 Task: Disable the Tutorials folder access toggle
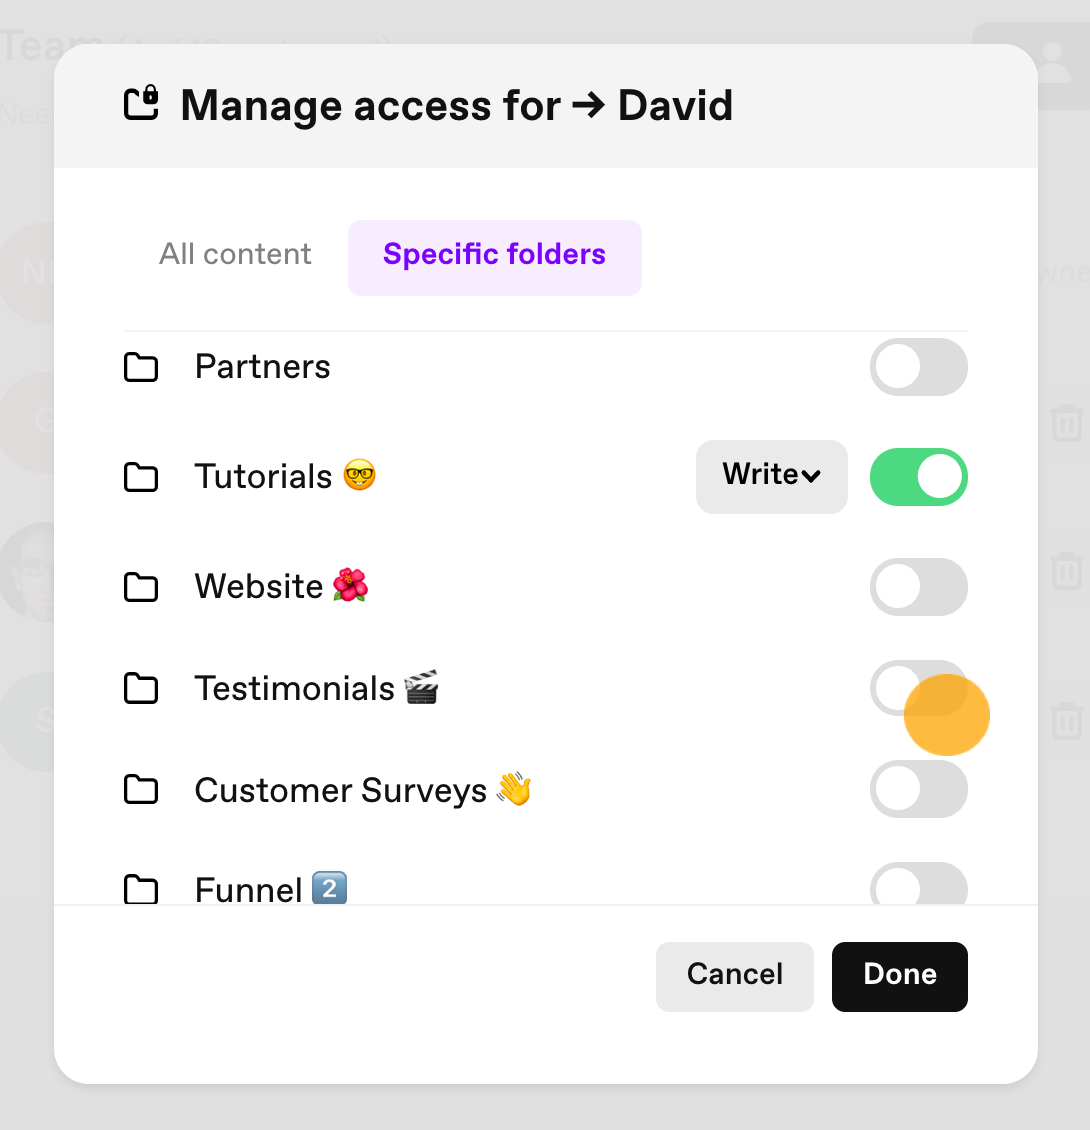click(918, 476)
